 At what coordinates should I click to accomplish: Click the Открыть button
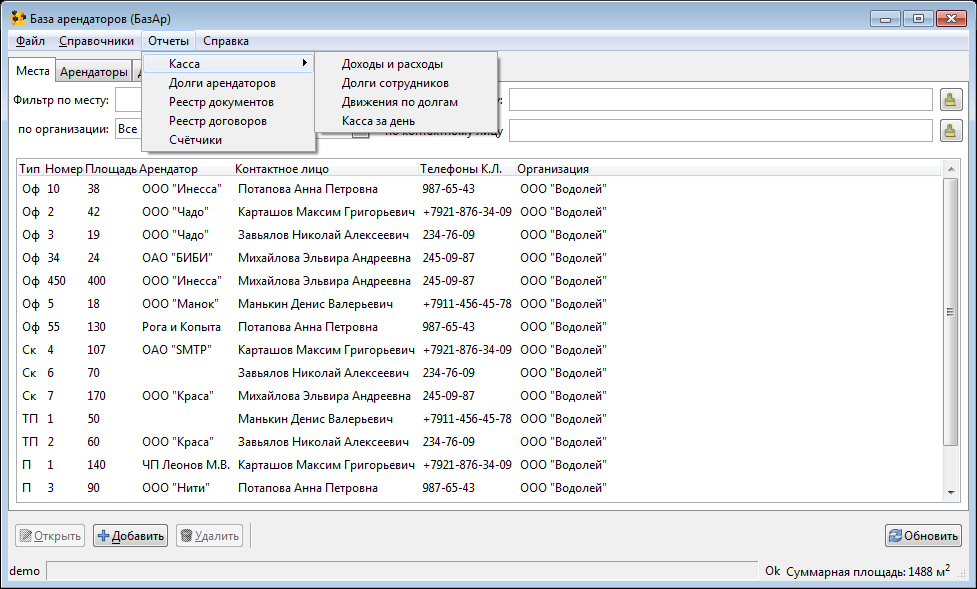50,535
